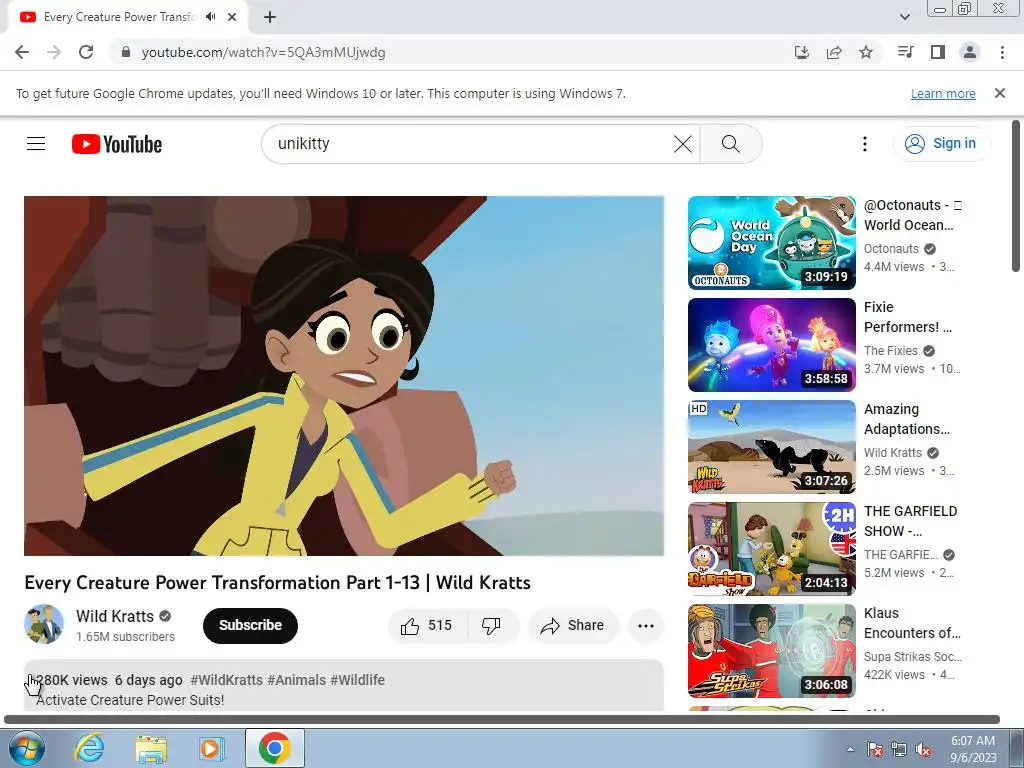The image size is (1024, 768).
Task: Open the Chrome profile icon
Action: tap(970, 52)
